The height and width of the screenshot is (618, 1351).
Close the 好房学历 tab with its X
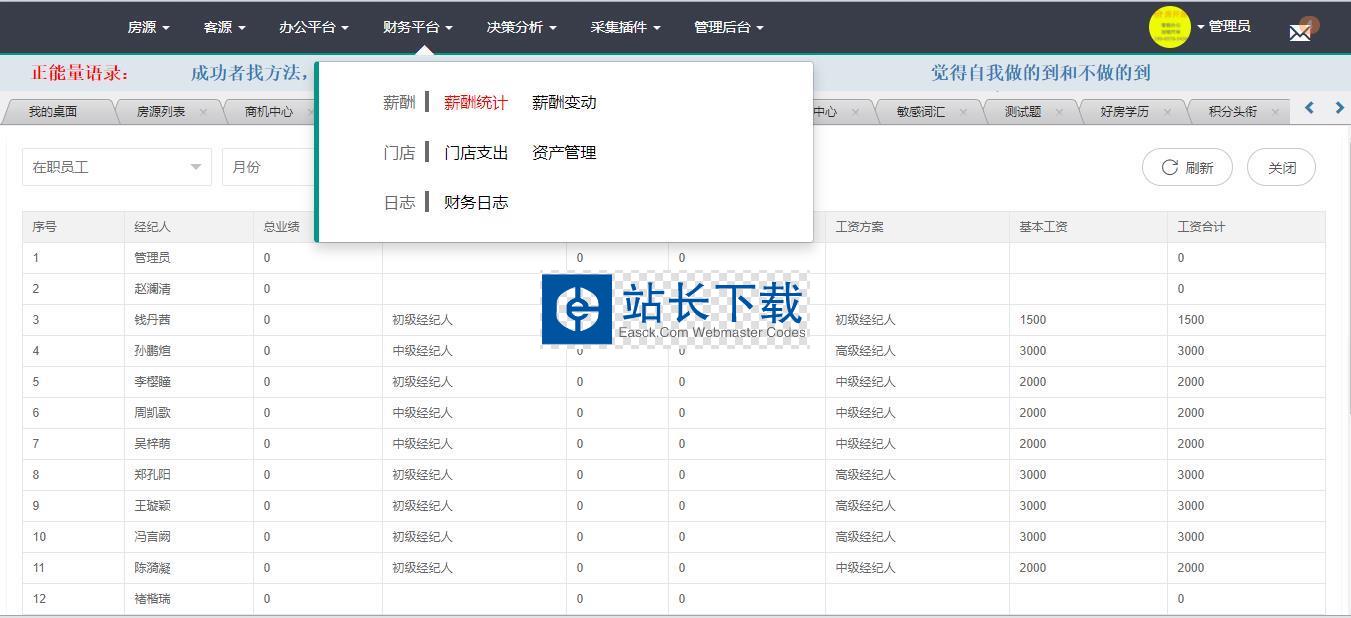point(1167,112)
